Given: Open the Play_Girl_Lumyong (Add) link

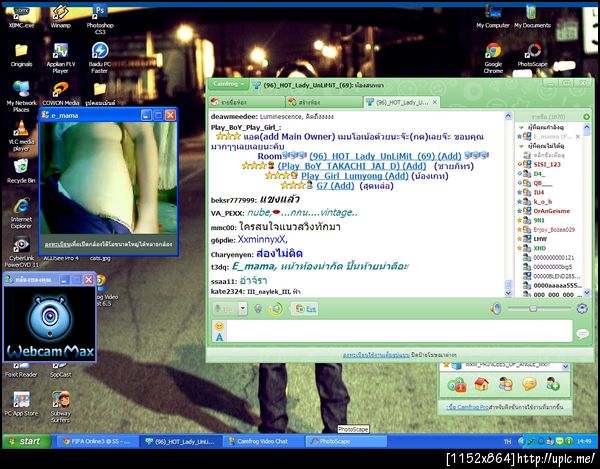Looking at the screenshot, I should click(x=354, y=176).
